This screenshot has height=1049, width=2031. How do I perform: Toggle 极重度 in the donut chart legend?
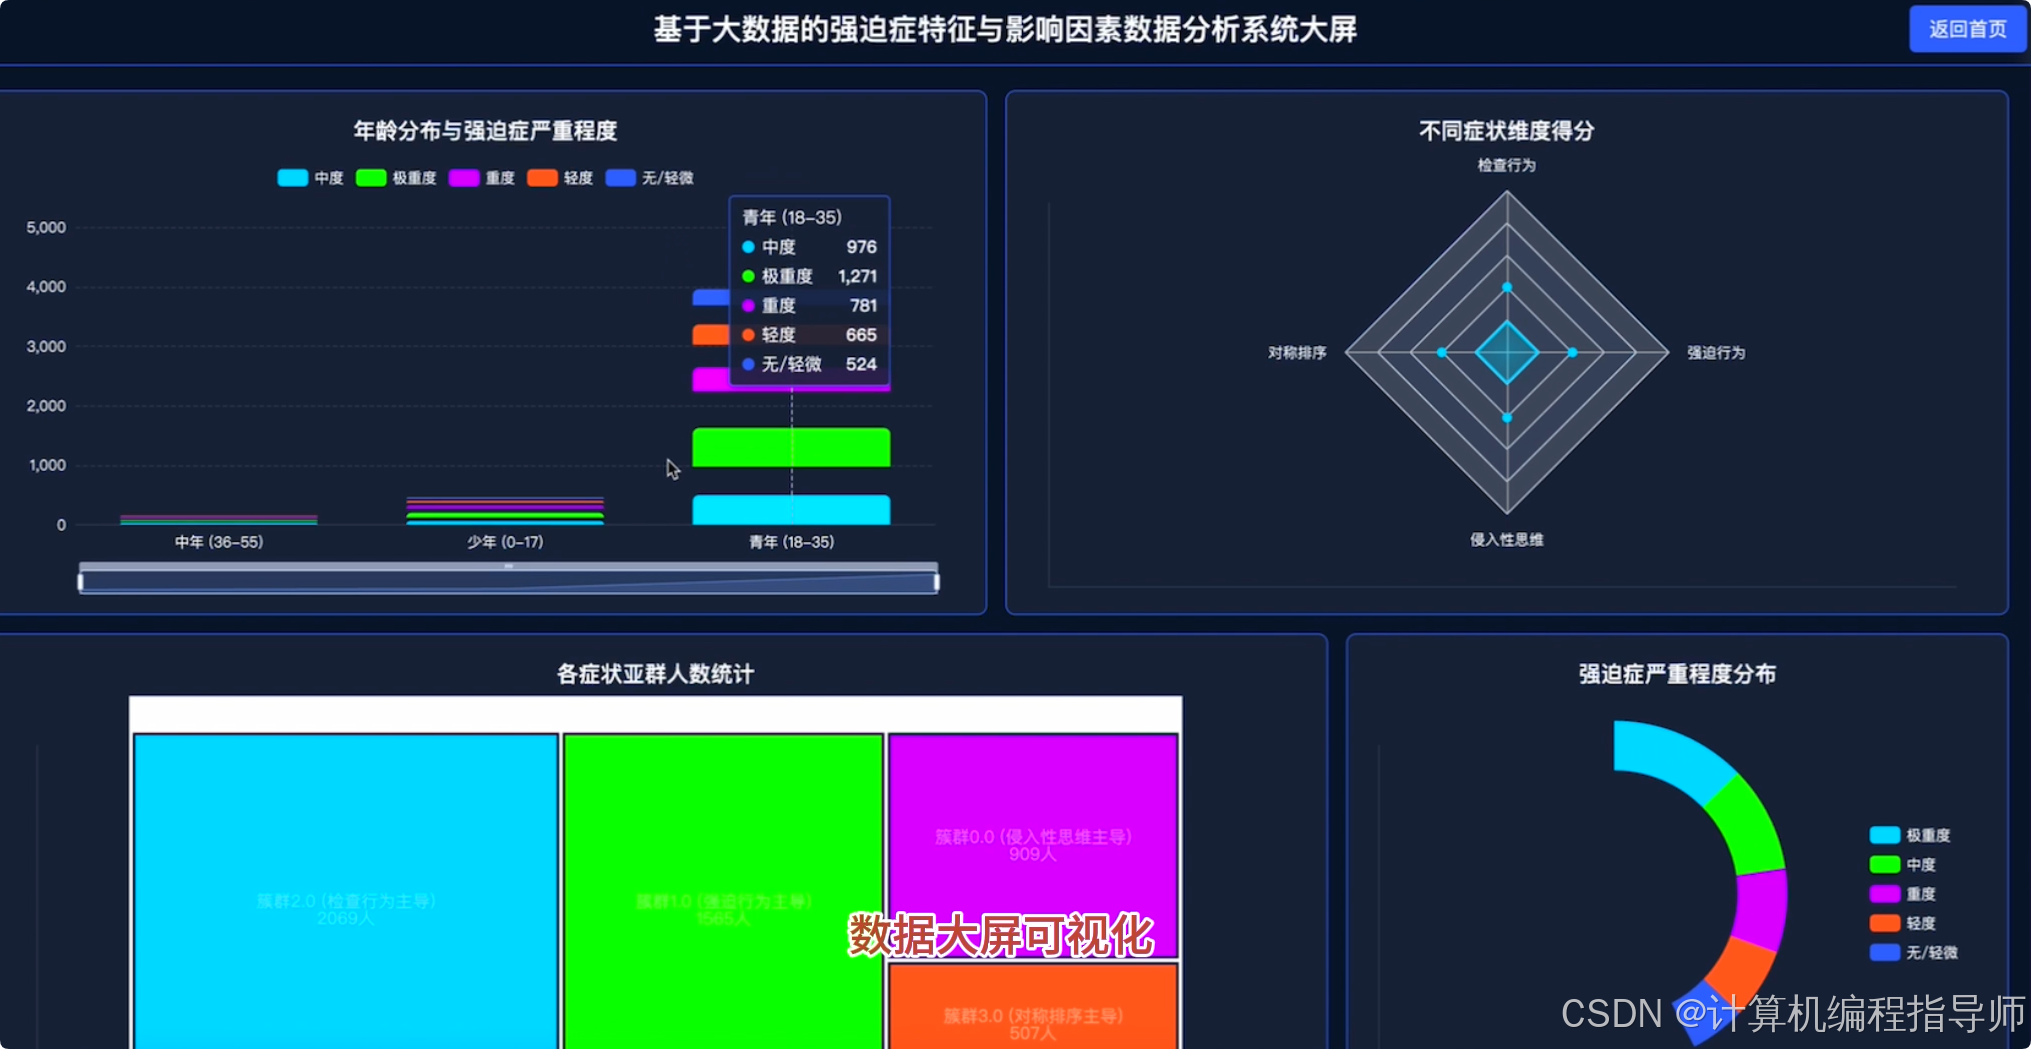[x=1910, y=835]
